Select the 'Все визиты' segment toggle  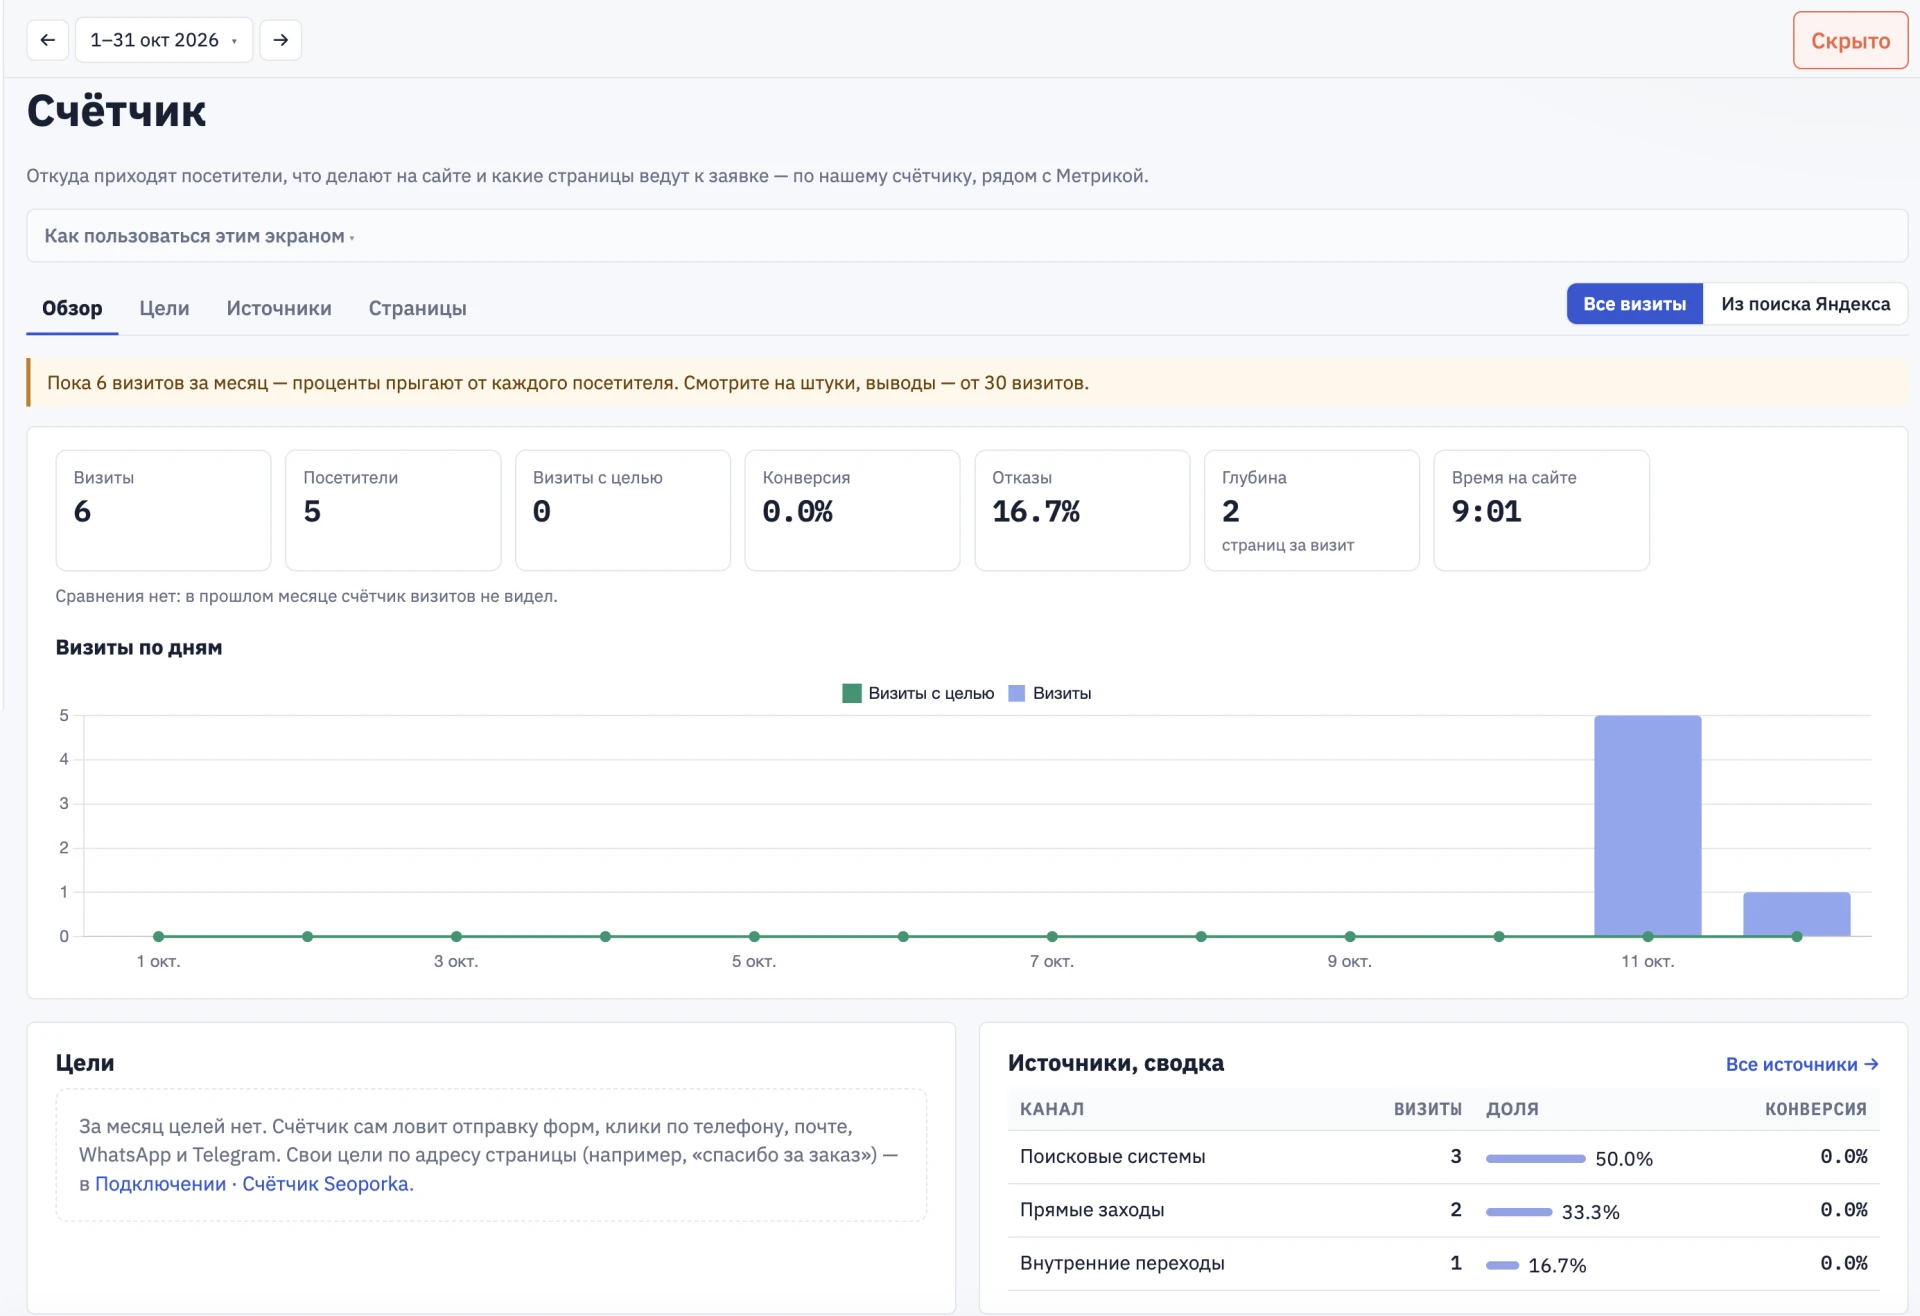pyautogui.click(x=1634, y=304)
